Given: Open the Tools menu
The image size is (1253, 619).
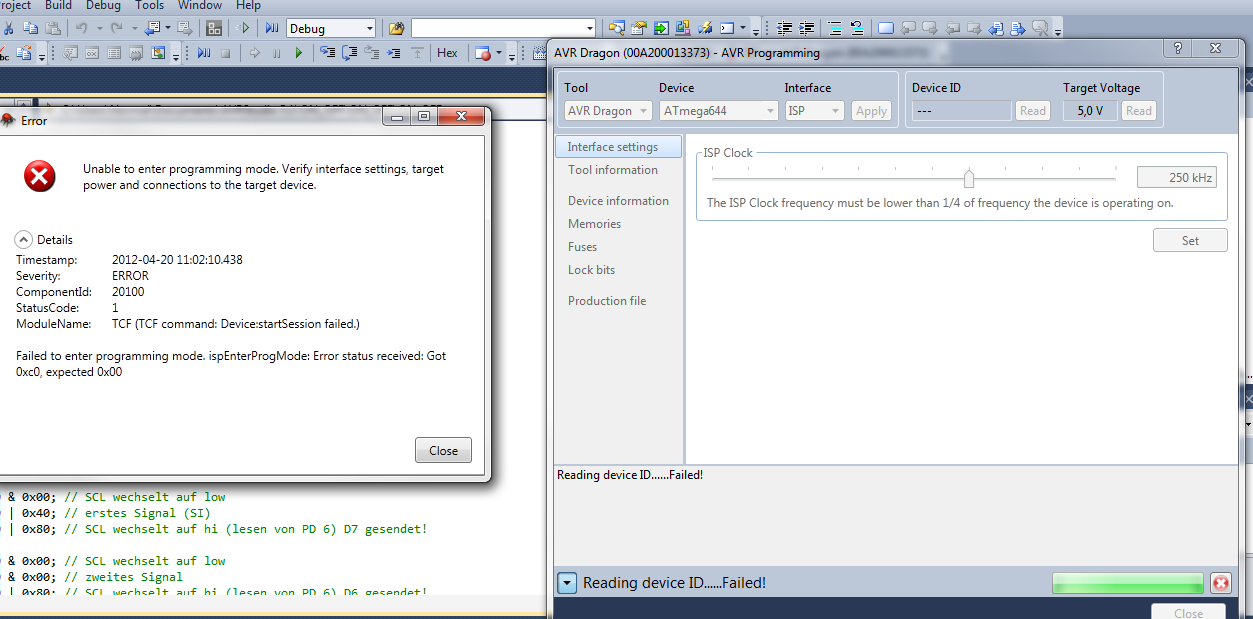Looking at the screenshot, I should click(x=150, y=6).
